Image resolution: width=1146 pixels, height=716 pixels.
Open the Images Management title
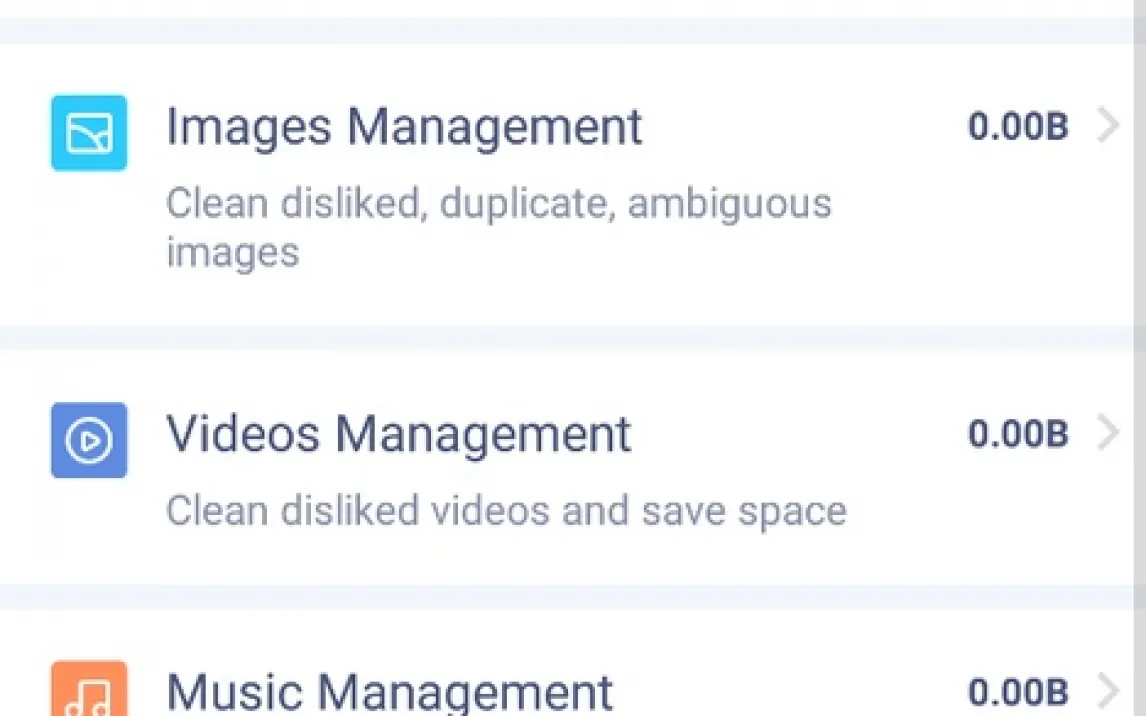tap(404, 128)
